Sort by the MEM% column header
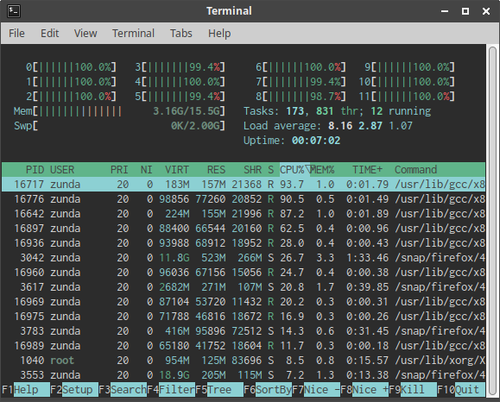This screenshot has width=500, height=402. coord(322,170)
